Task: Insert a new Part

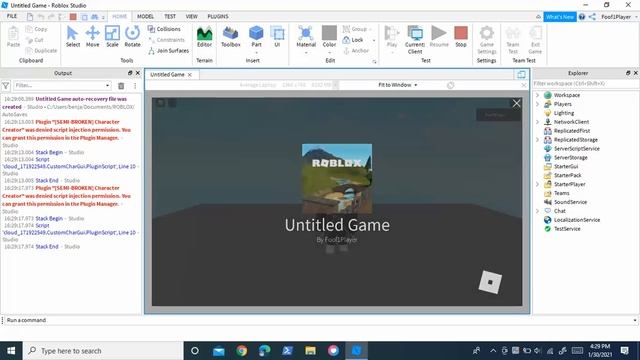Action: [x=256, y=38]
